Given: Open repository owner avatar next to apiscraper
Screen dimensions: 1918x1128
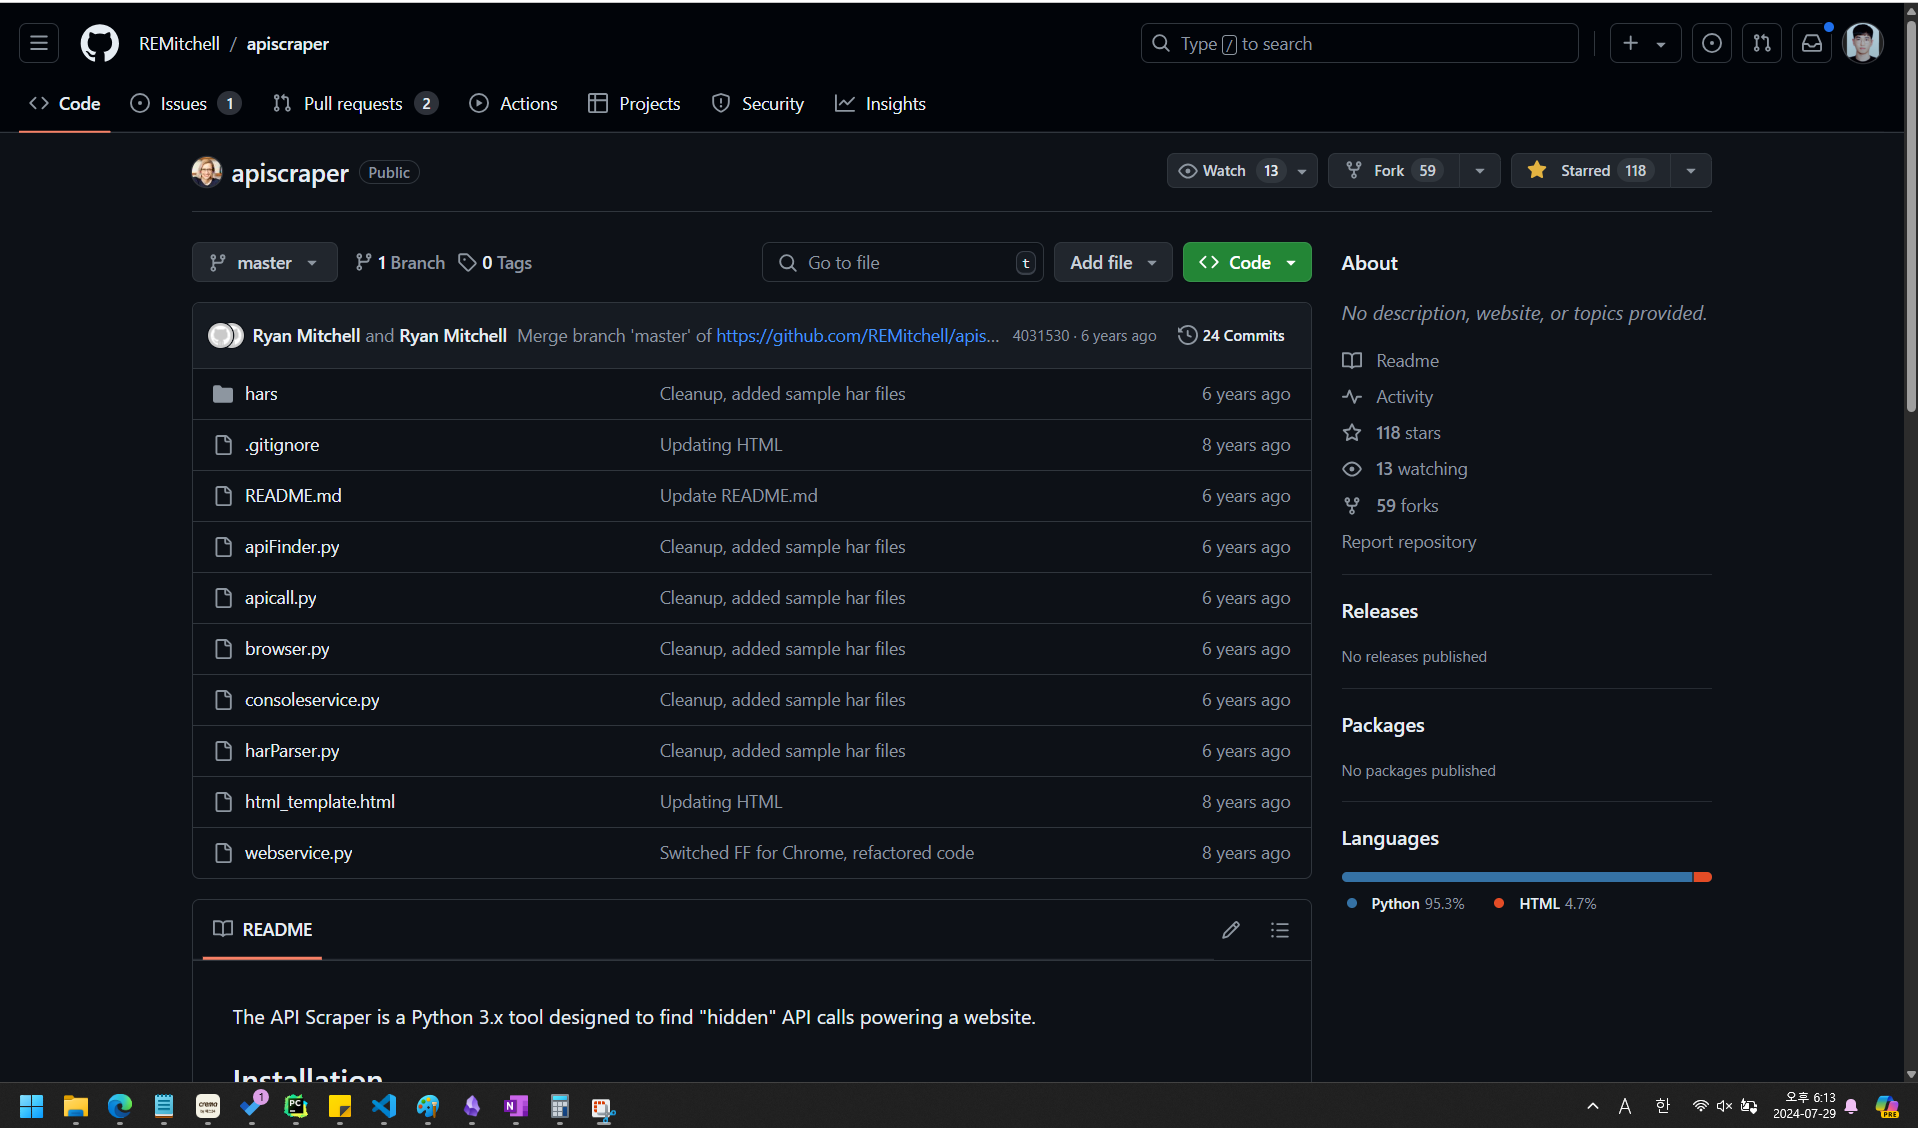Looking at the screenshot, I should click(206, 172).
